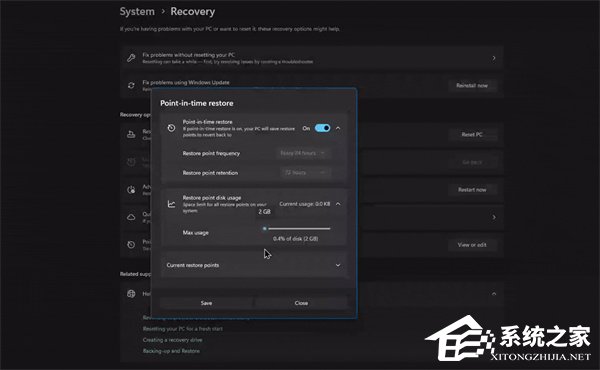The height and width of the screenshot is (370, 600).
Task: Click the Current usage: 0.0 KB text
Action: tap(305, 204)
